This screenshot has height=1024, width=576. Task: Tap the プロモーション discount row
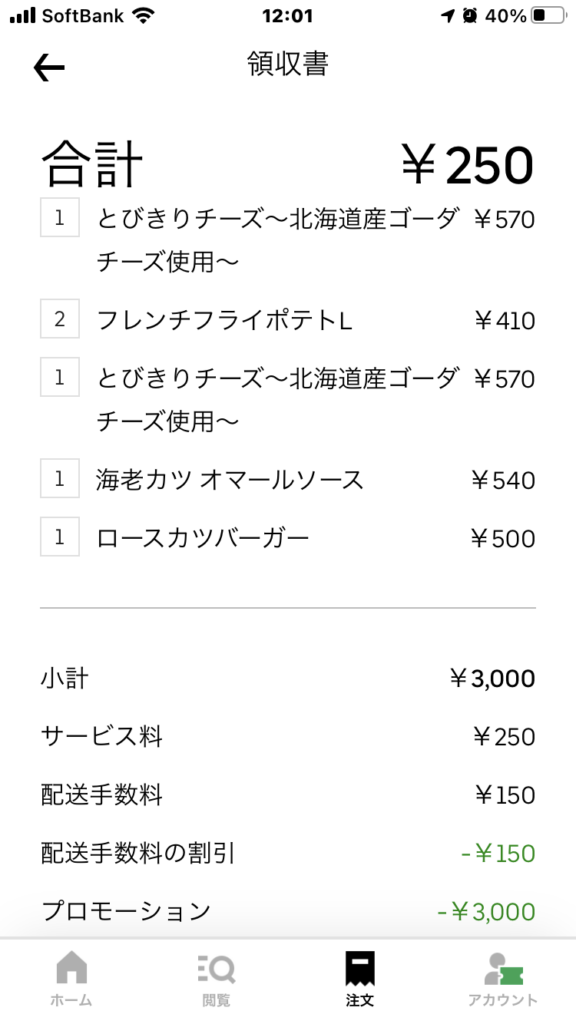[288, 911]
